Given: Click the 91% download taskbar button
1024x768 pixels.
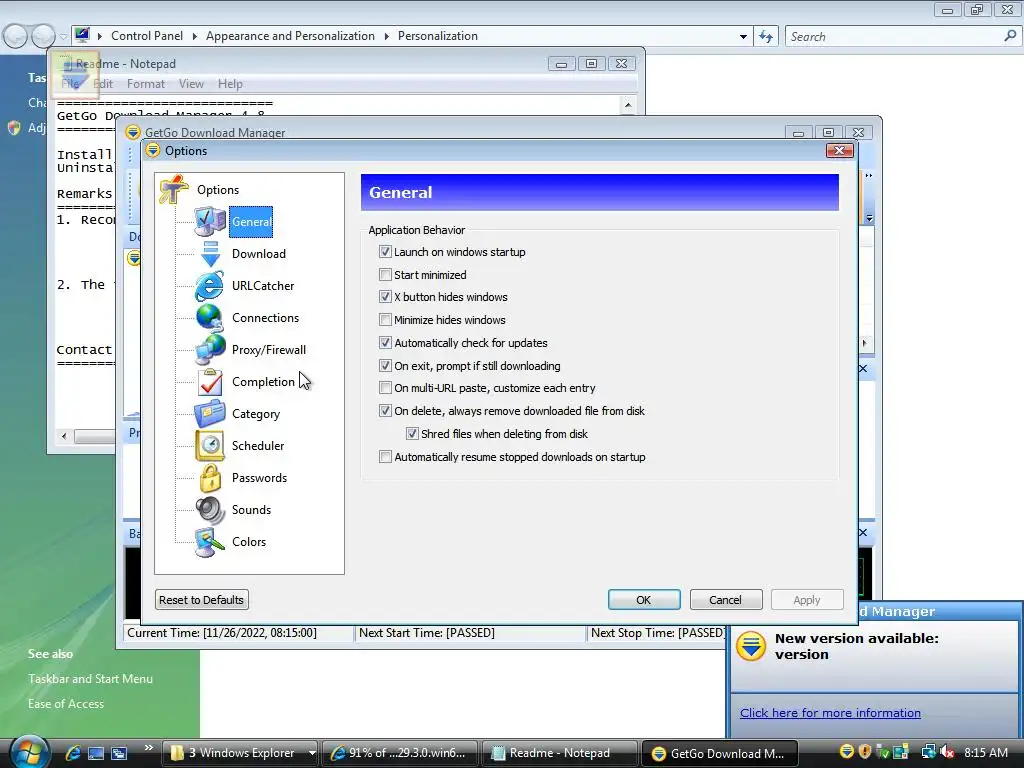Looking at the screenshot, I should pyautogui.click(x=400, y=753).
